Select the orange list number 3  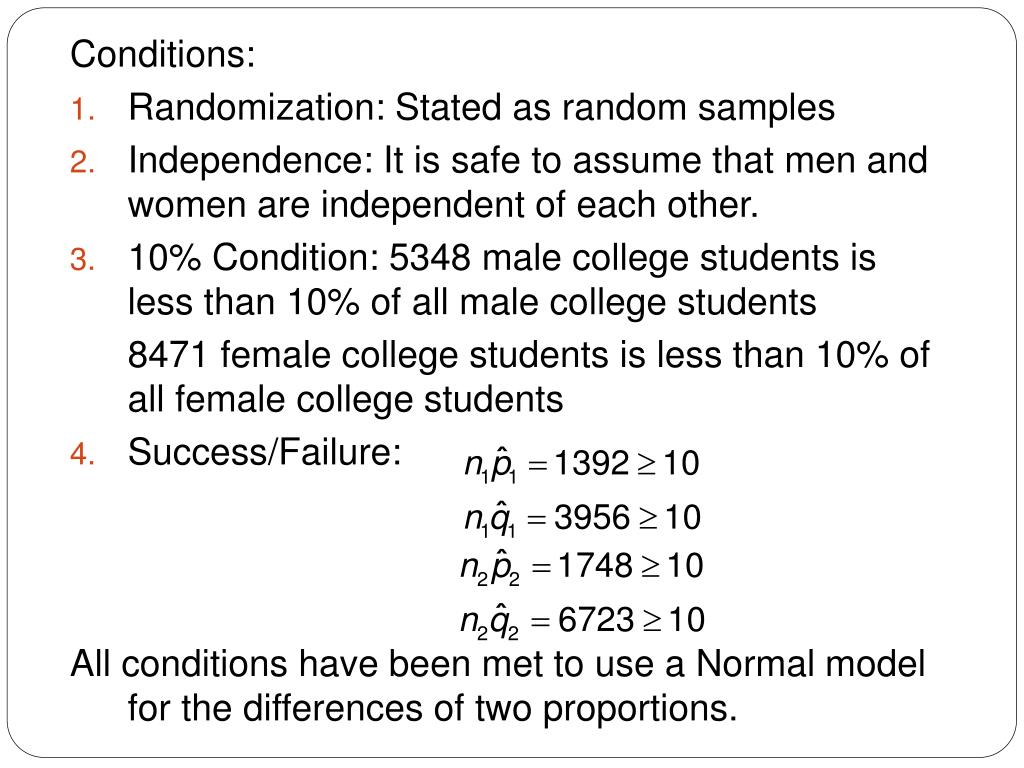[x=82, y=260]
